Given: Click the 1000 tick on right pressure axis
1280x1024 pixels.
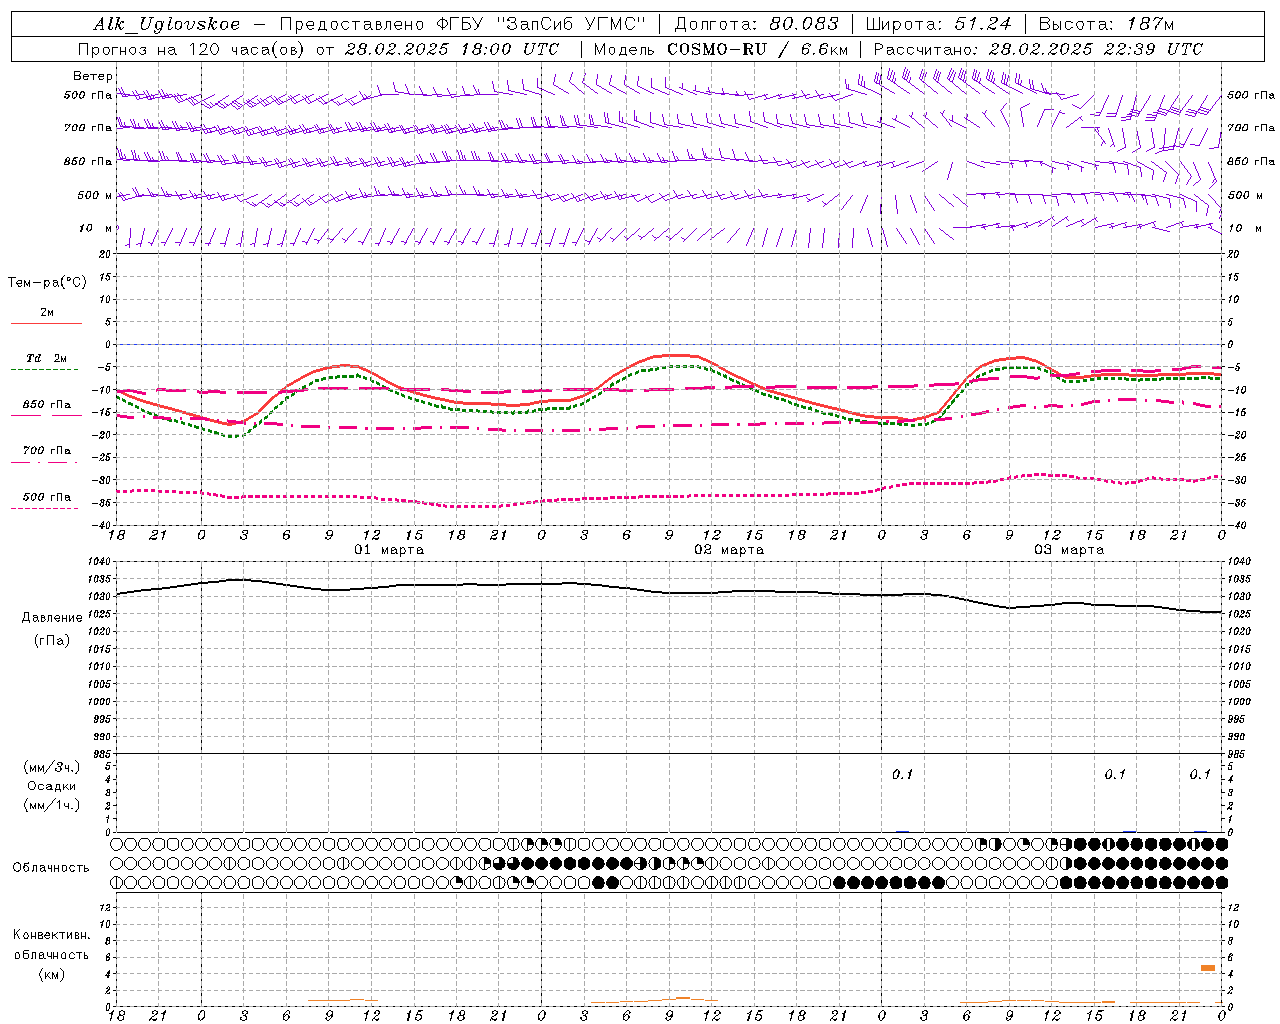Looking at the screenshot, I should 1239,702.
